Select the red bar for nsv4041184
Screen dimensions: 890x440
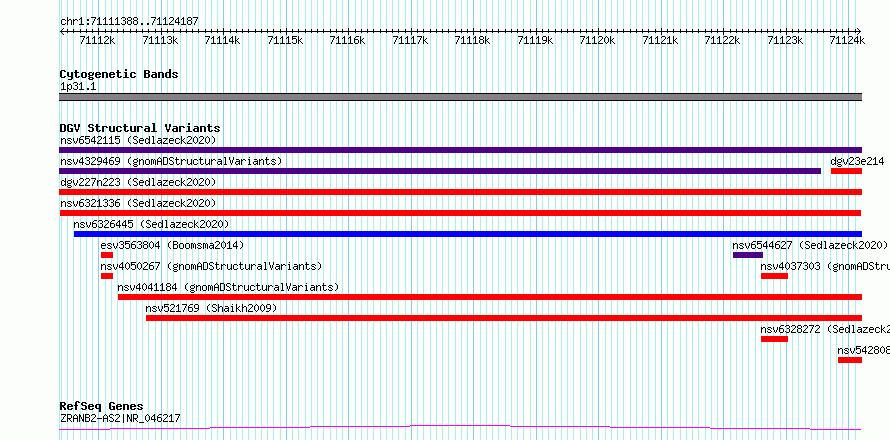point(490,297)
